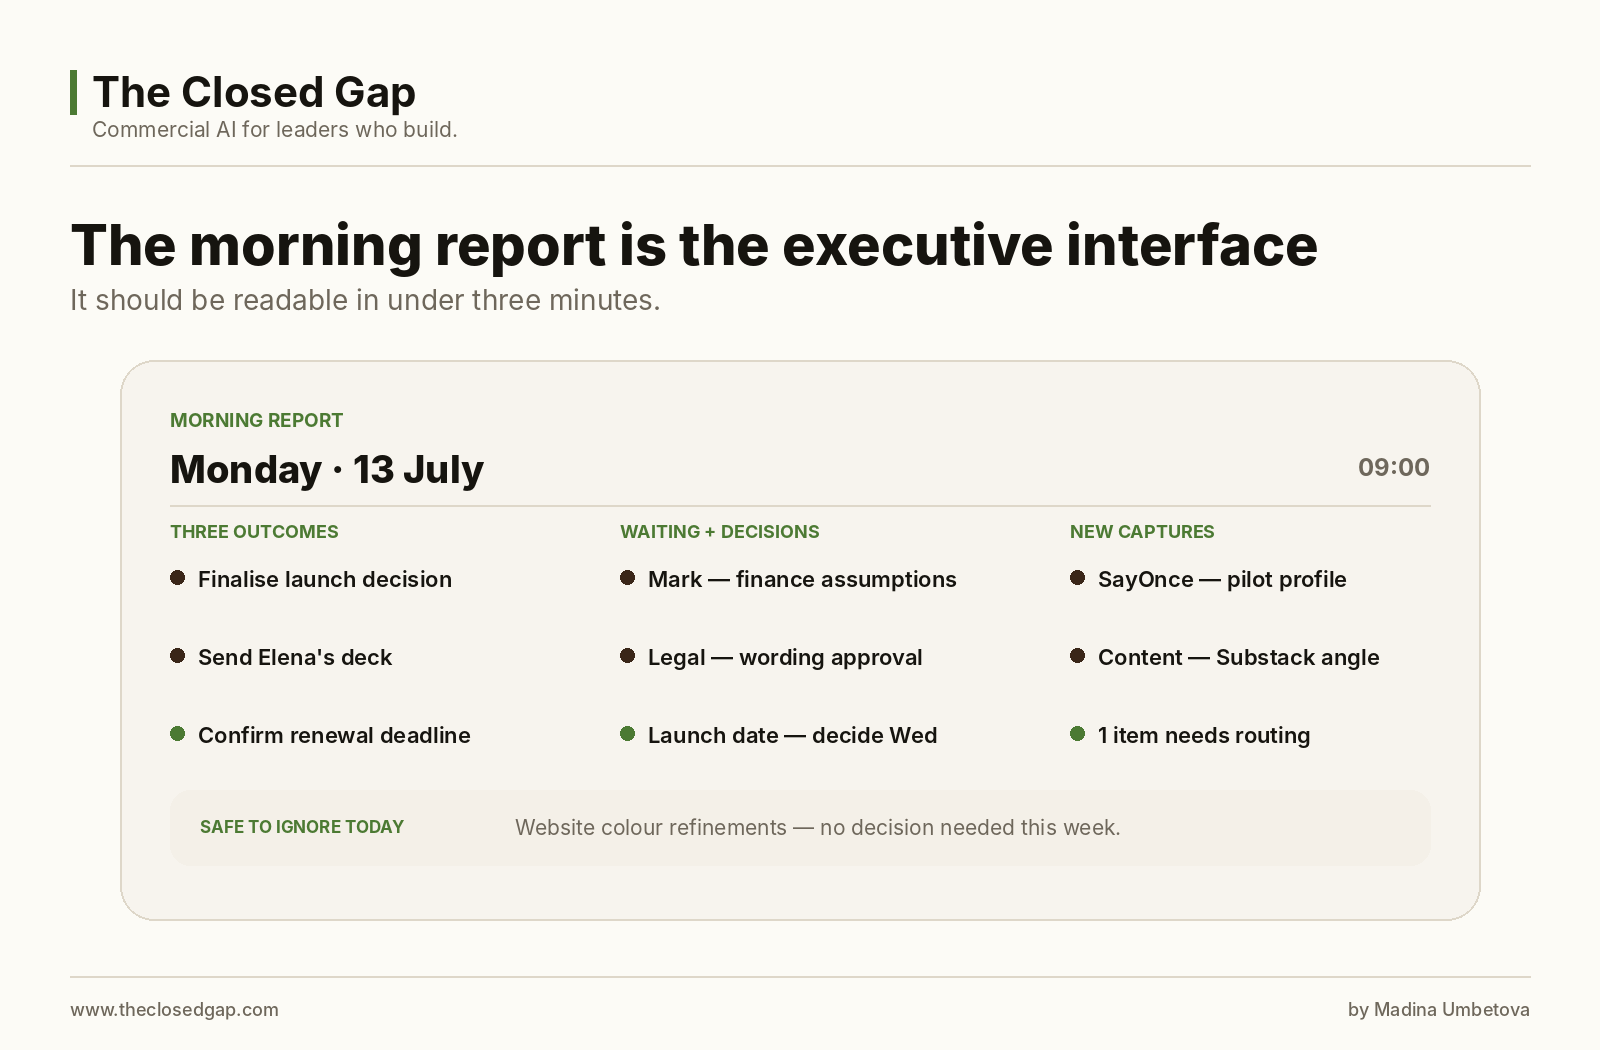Click the author name Madina Umbetova
Image resolution: width=1600 pixels, height=1050 pixels.
pyautogui.click(x=1452, y=1010)
